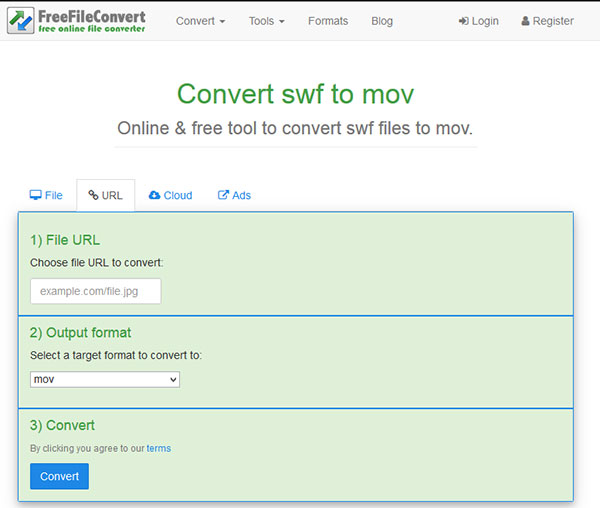Select the URL tab
This screenshot has height=508, width=600.
[106, 195]
